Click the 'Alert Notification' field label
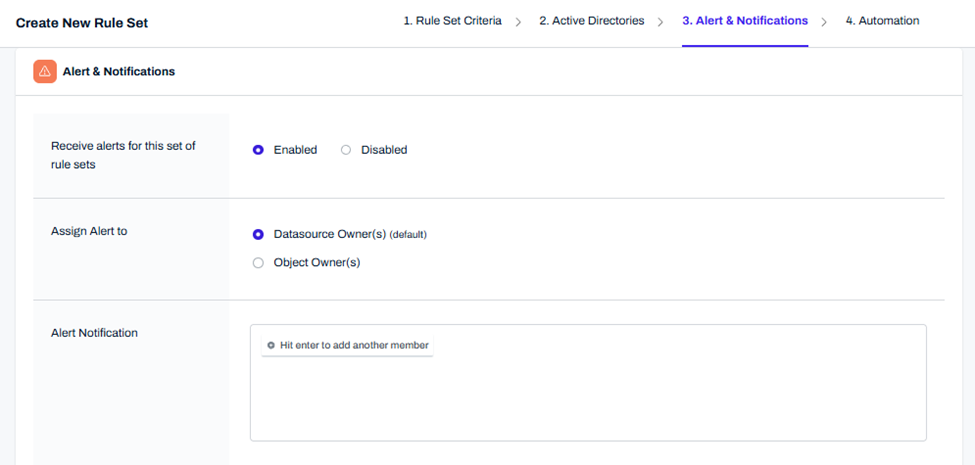This screenshot has width=975, height=465. pyautogui.click(x=94, y=333)
